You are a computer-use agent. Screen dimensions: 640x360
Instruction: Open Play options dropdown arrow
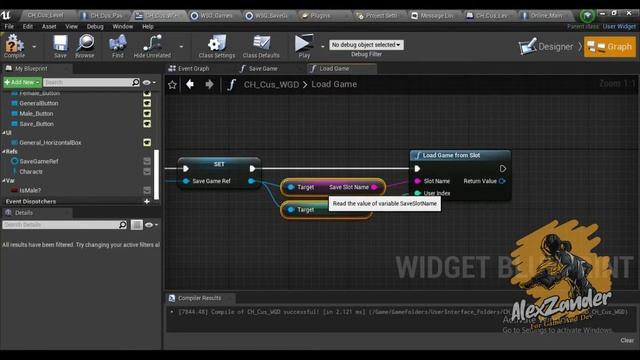point(322,47)
